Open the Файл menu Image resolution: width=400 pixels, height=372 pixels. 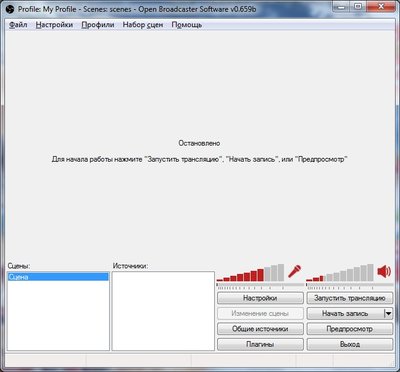click(x=18, y=25)
